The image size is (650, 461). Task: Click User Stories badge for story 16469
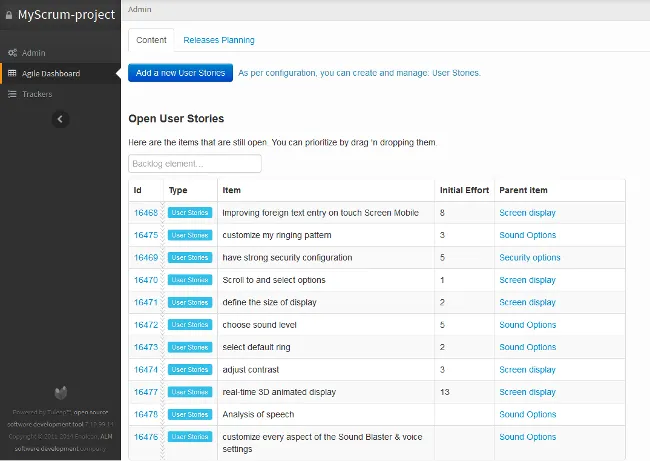tap(189, 258)
